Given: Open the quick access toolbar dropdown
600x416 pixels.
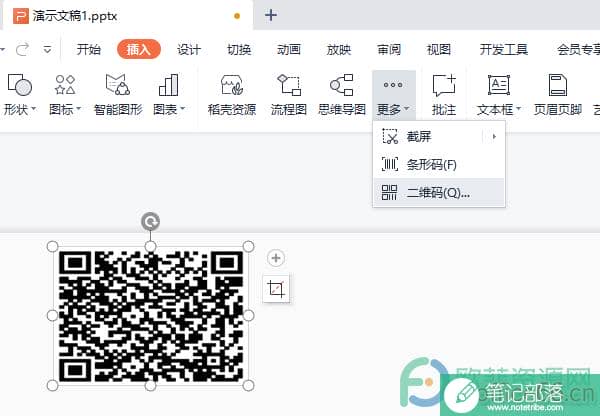Looking at the screenshot, I should click(47, 49).
